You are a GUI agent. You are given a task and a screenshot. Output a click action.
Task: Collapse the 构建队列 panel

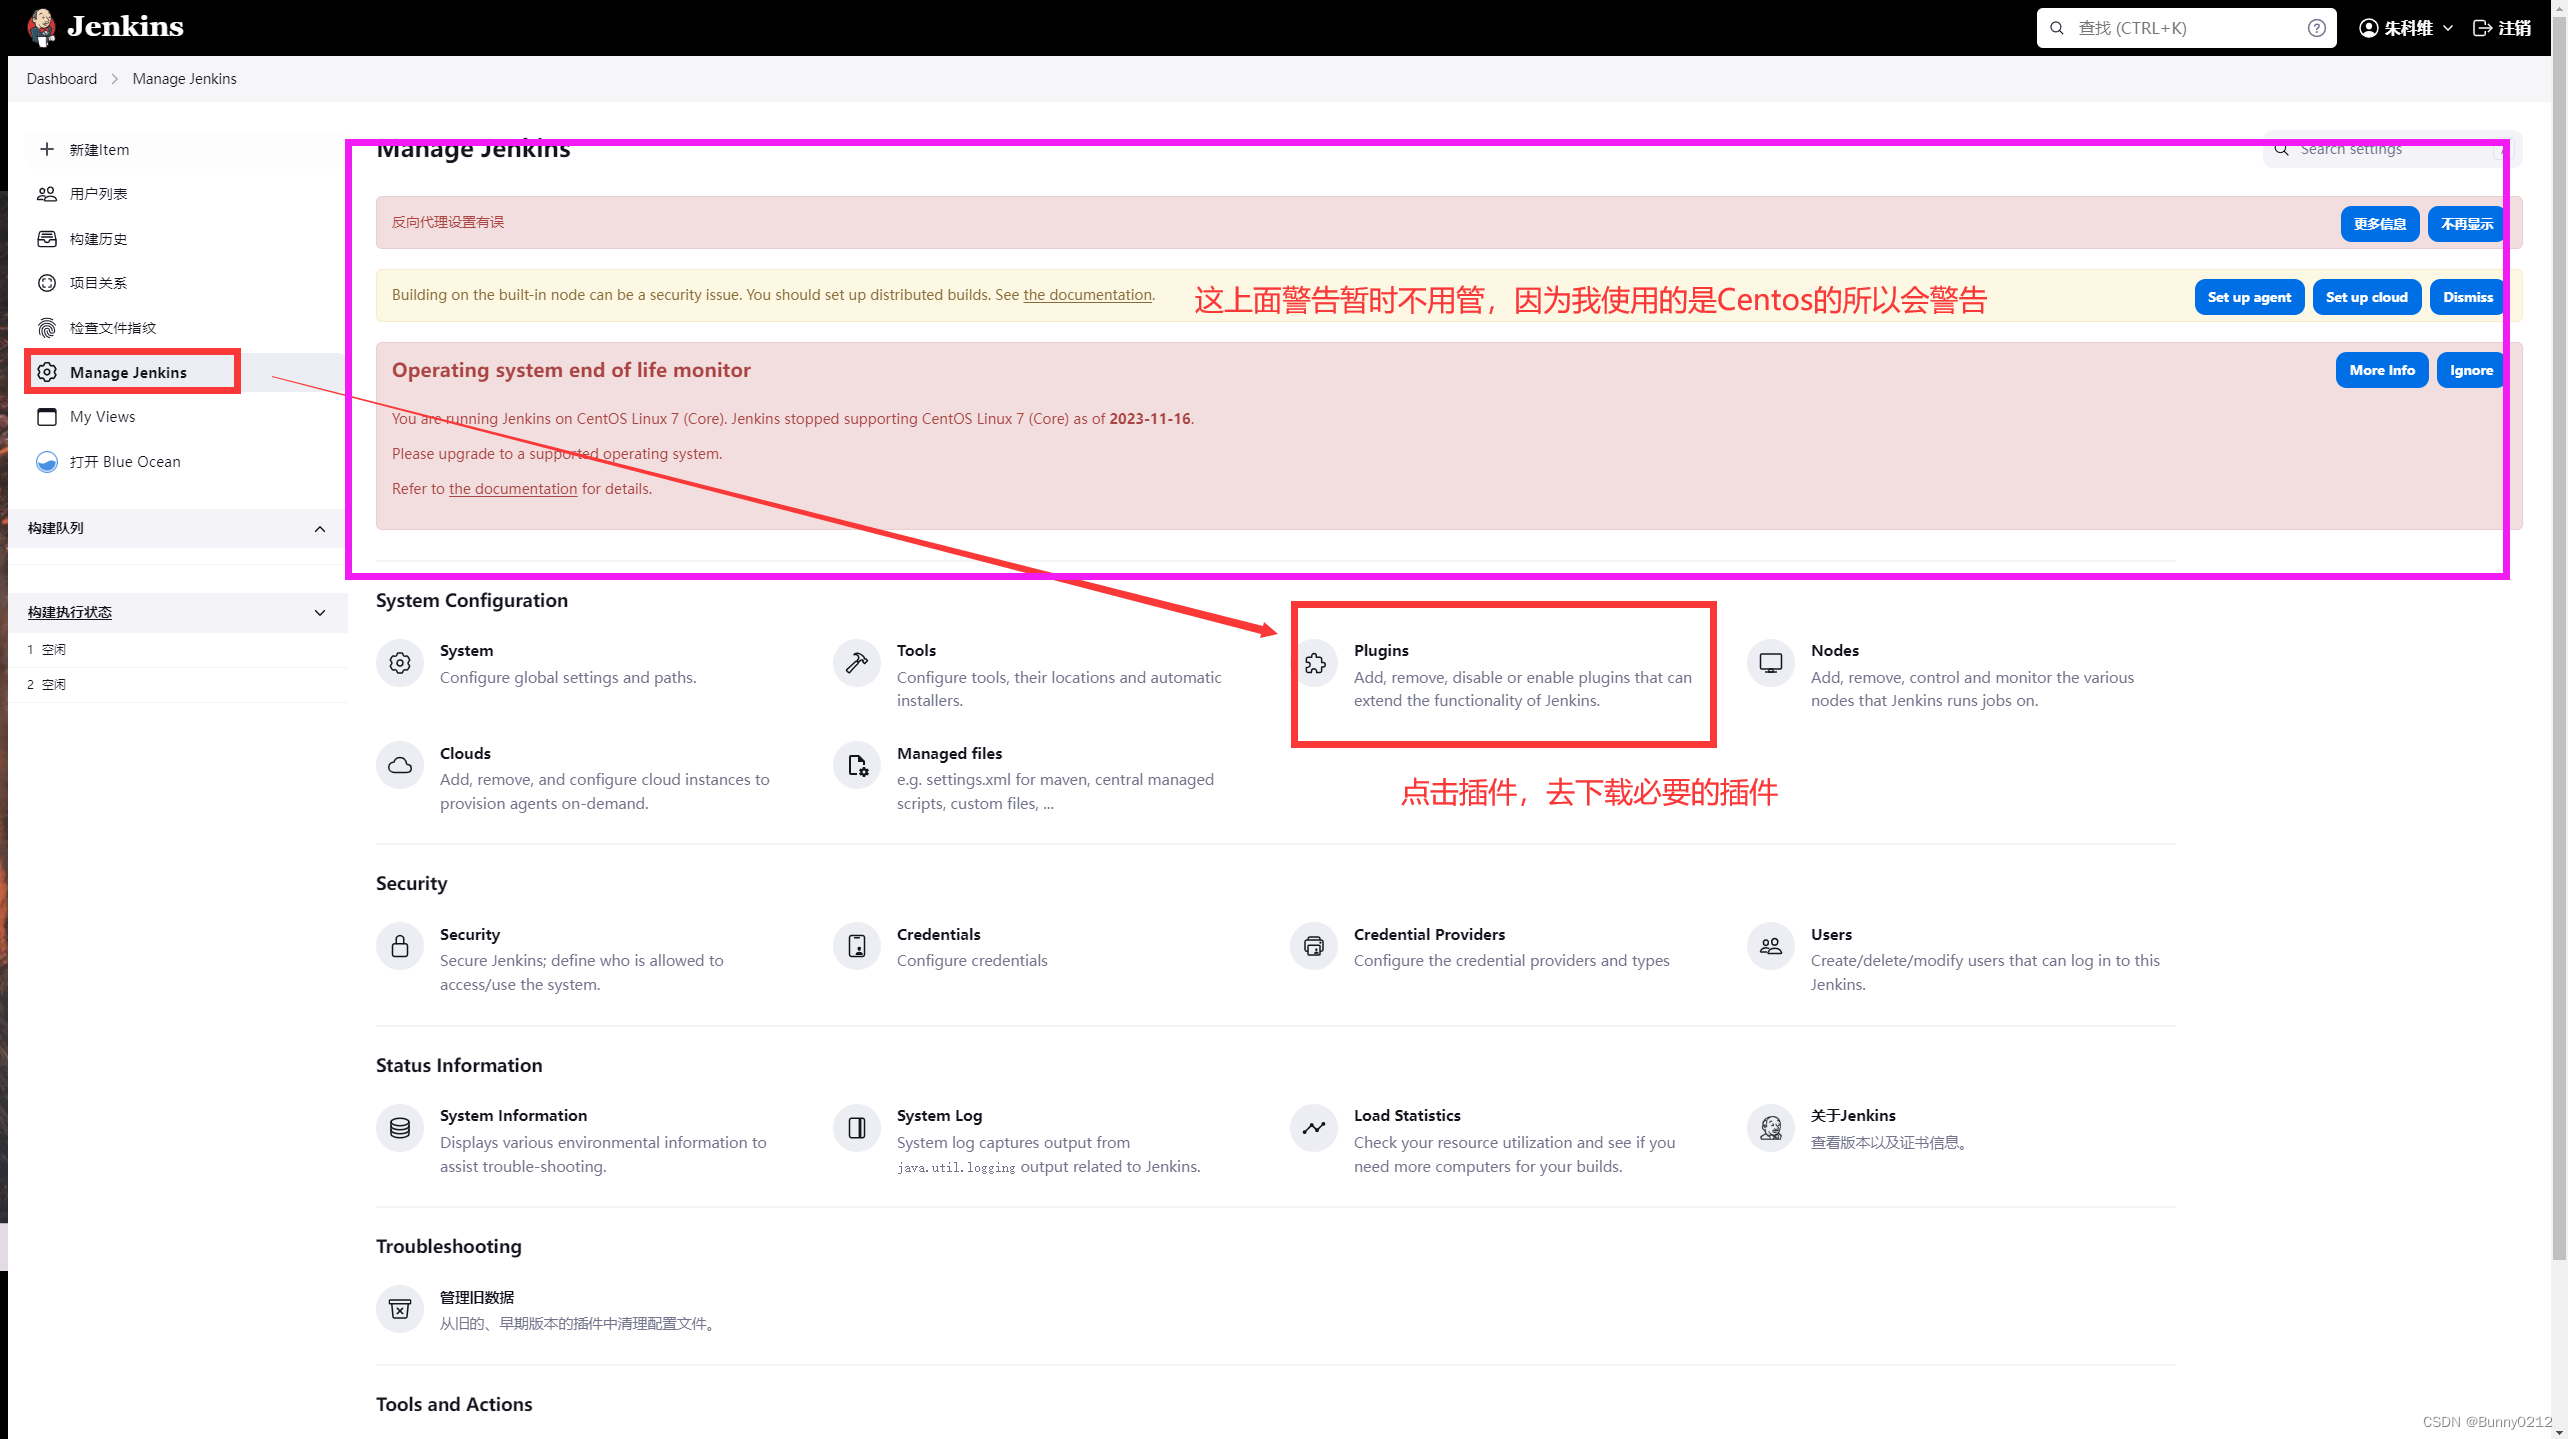click(320, 529)
